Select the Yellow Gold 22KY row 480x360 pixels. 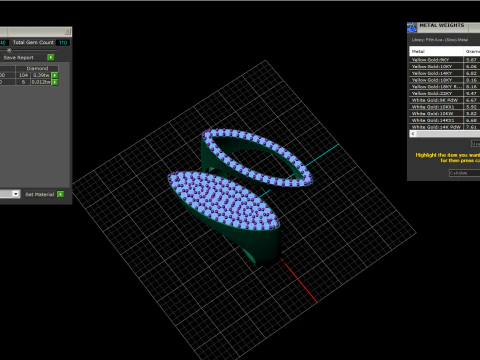(x=445, y=93)
